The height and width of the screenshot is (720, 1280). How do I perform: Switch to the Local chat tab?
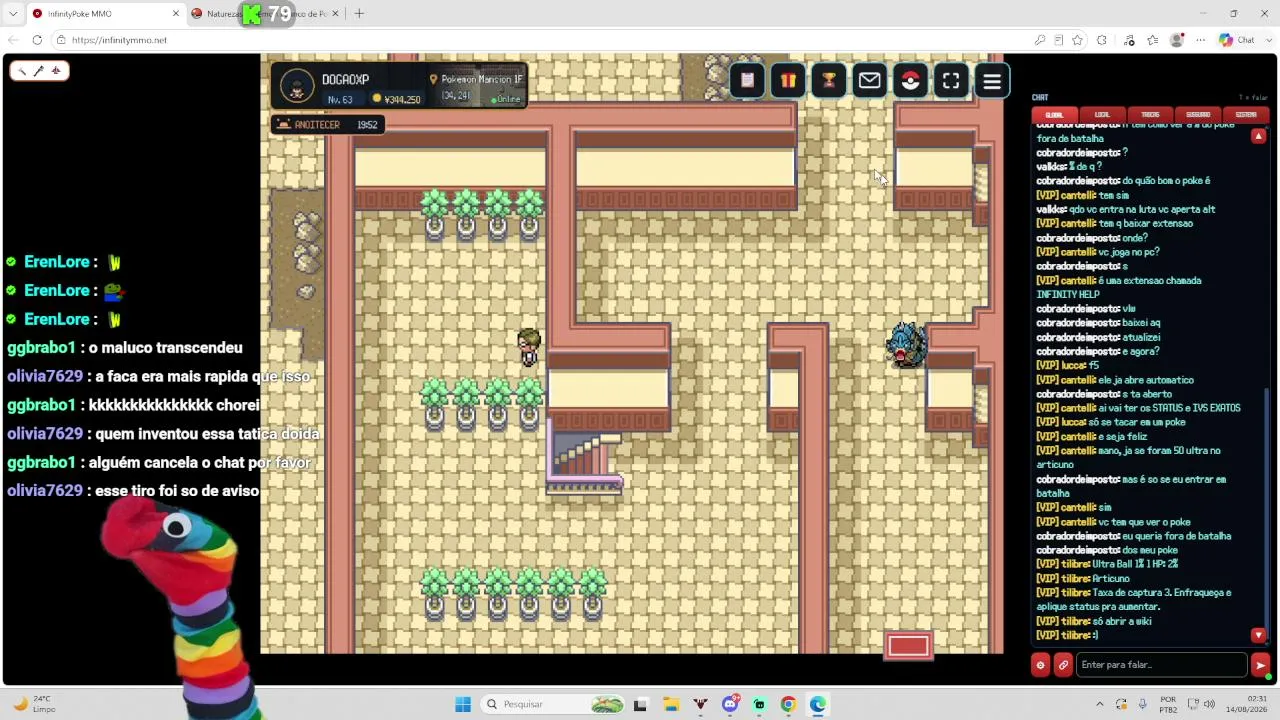coord(1102,115)
